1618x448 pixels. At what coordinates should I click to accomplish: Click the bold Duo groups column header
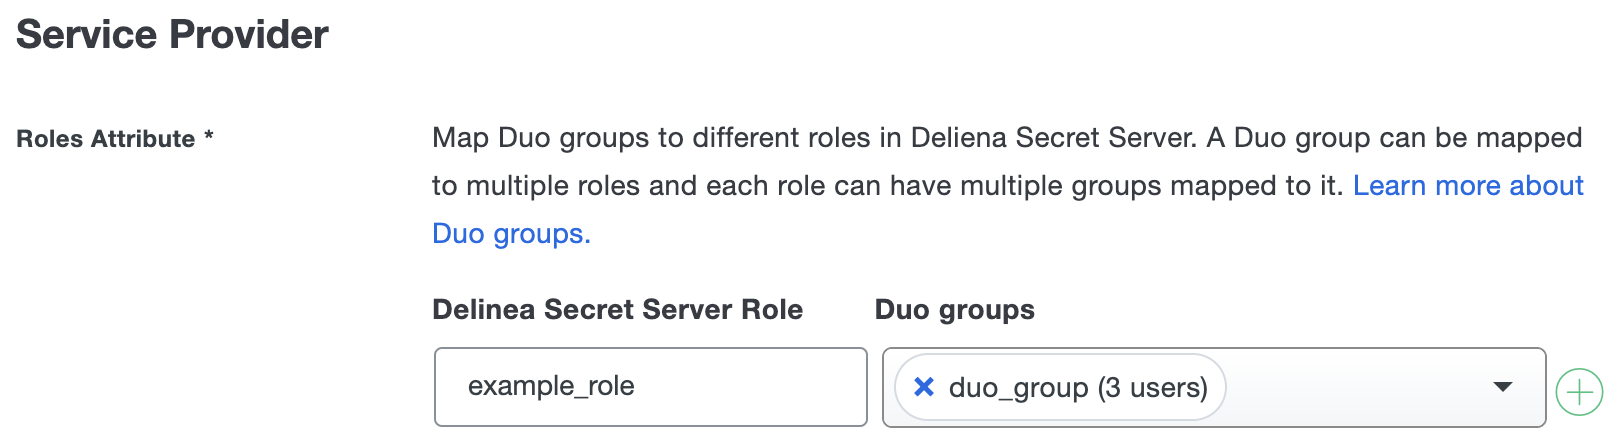[954, 310]
